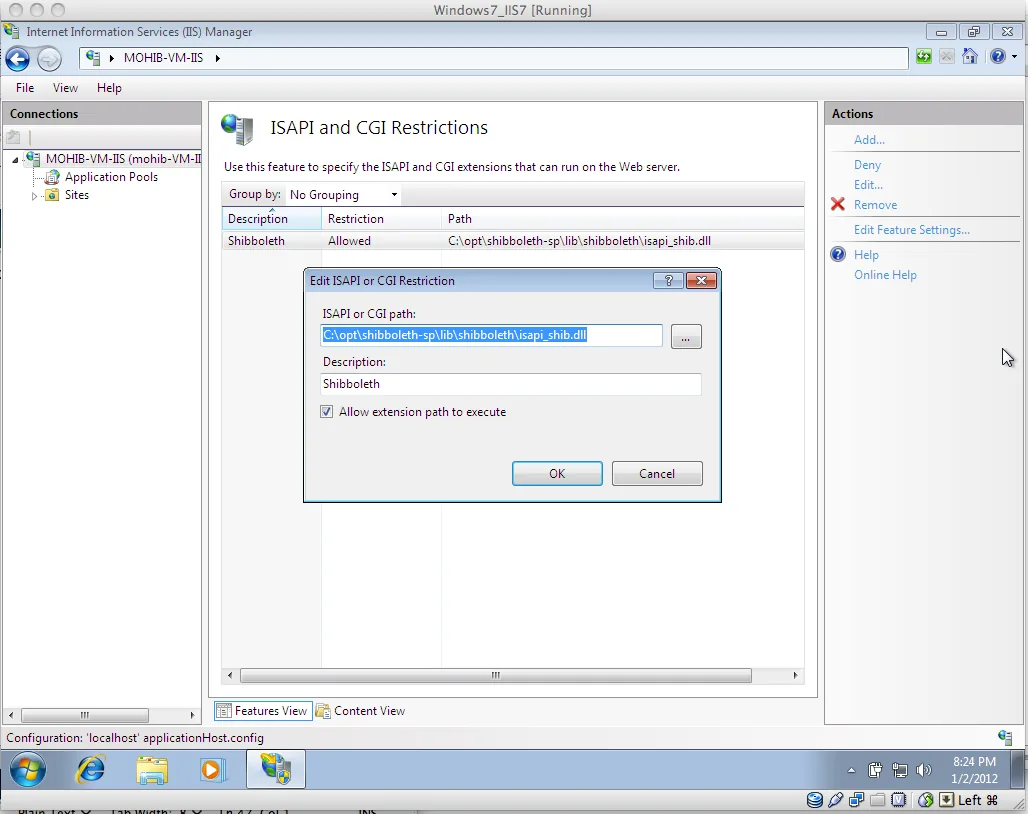Open the Help dropdown arrow in the toolbar
Screen dimensions: 1028x814
click(1014, 57)
